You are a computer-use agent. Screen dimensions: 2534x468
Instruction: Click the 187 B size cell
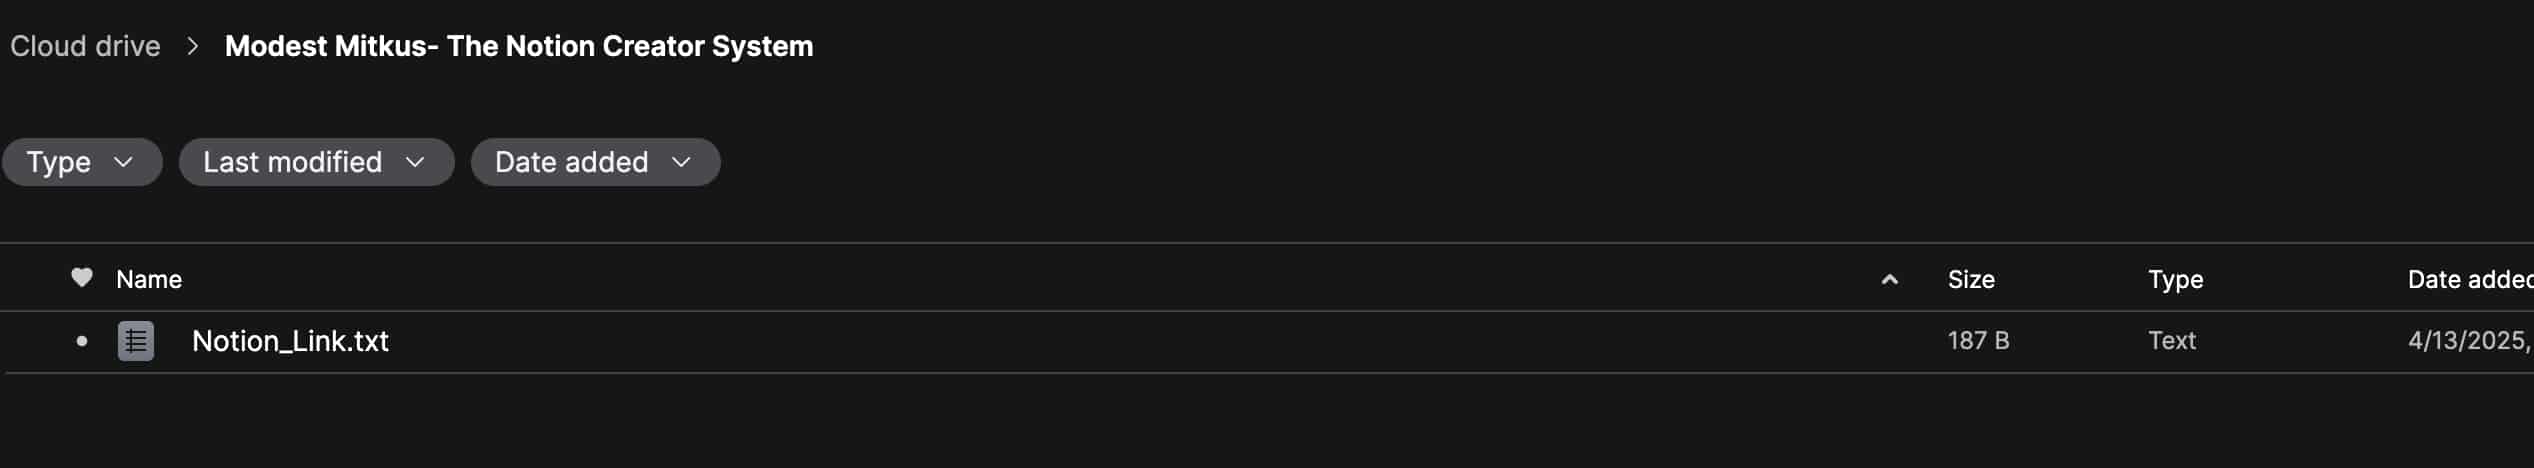1978,341
